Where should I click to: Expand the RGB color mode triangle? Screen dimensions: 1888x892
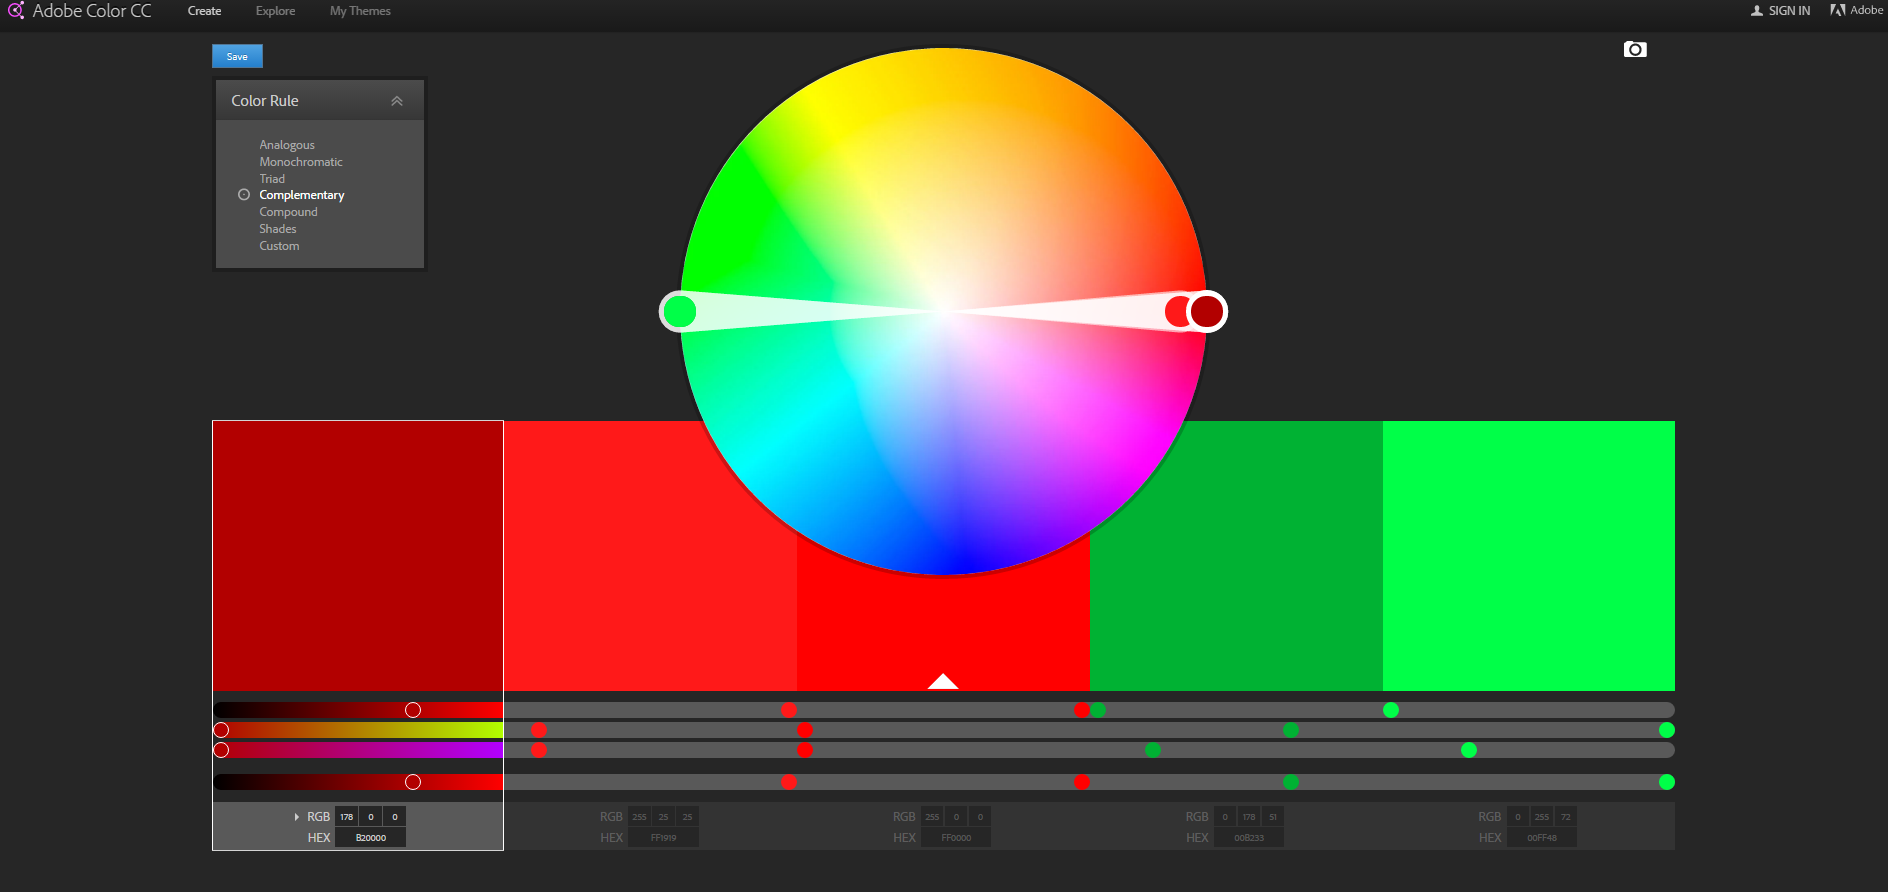297,817
